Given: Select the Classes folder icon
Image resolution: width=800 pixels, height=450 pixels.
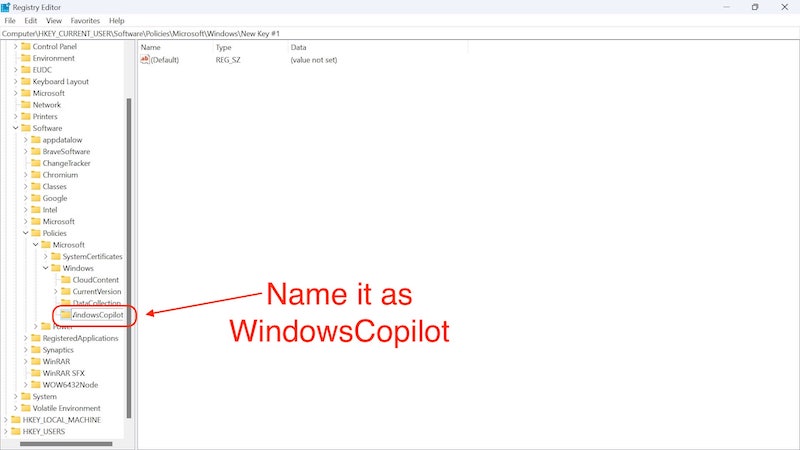Looking at the screenshot, I should 36,186.
